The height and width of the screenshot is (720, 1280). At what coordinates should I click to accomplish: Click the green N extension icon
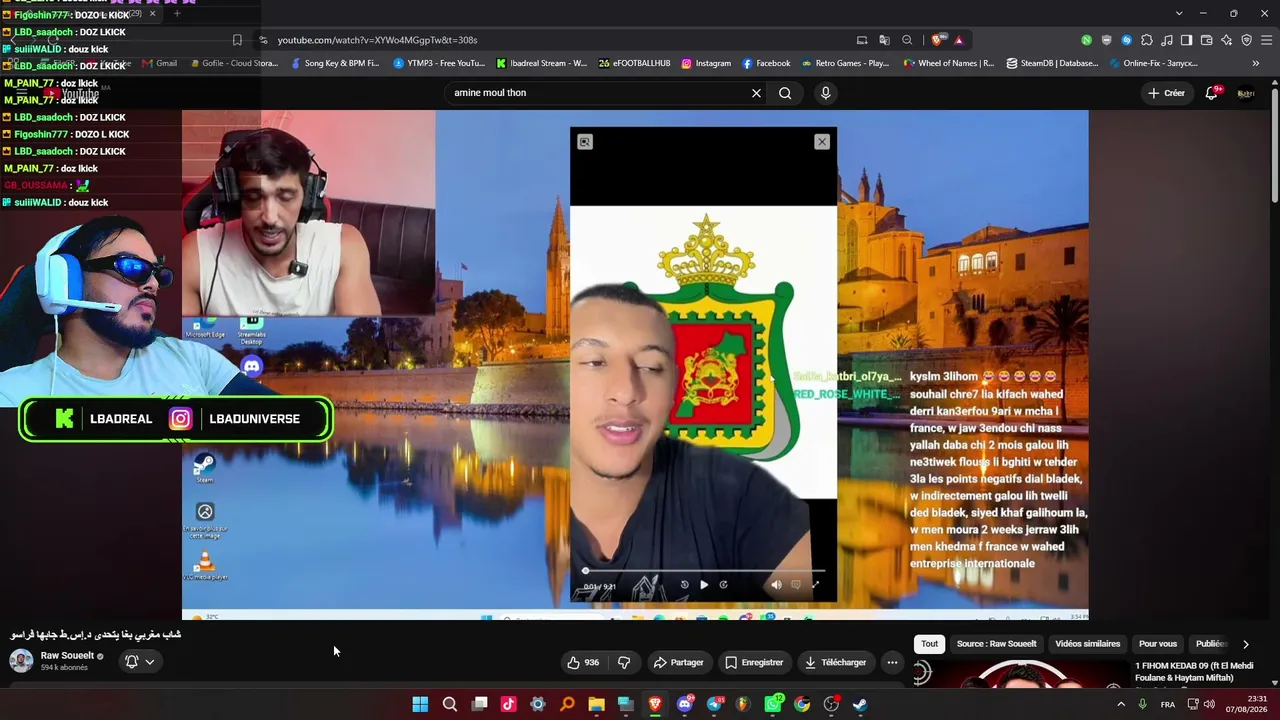(1086, 40)
